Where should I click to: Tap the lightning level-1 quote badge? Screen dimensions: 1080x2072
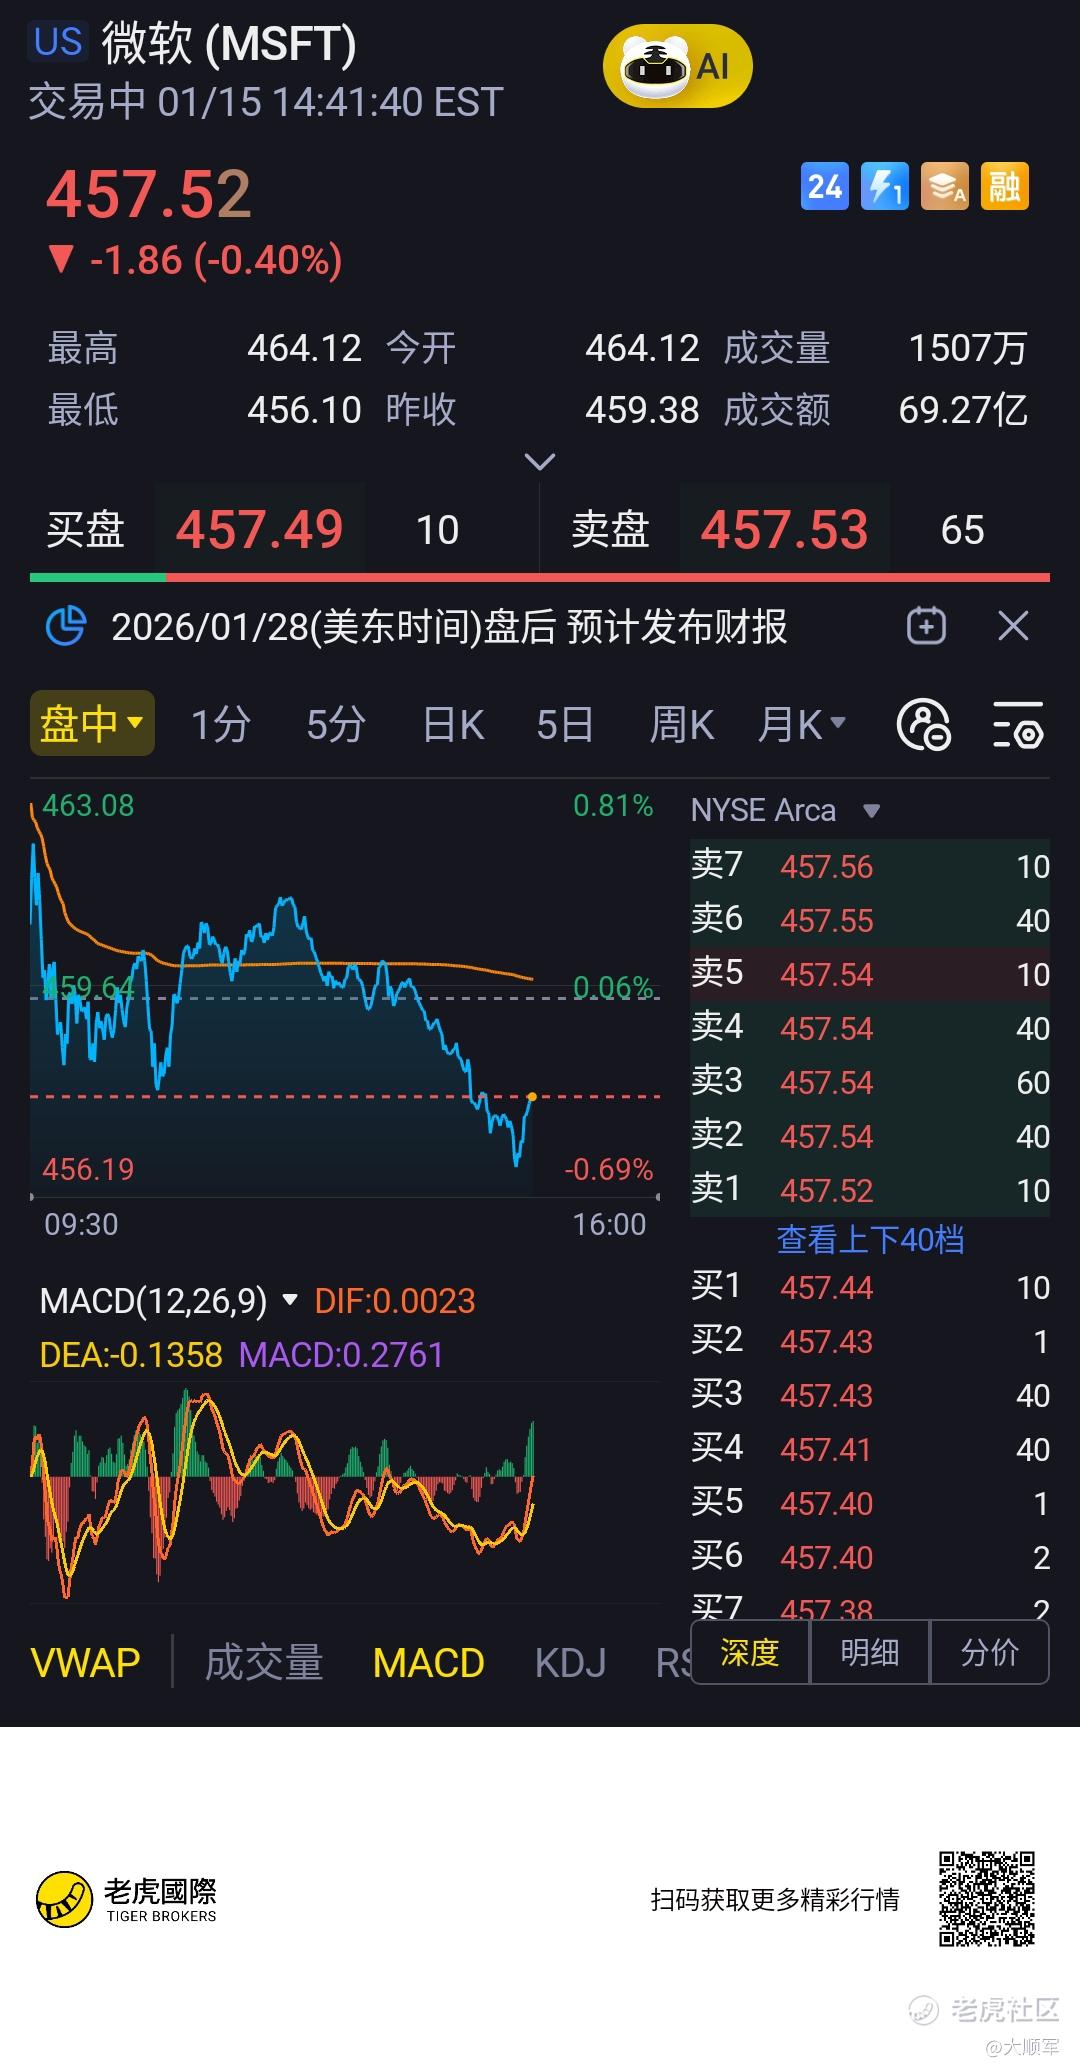pyautogui.click(x=884, y=186)
